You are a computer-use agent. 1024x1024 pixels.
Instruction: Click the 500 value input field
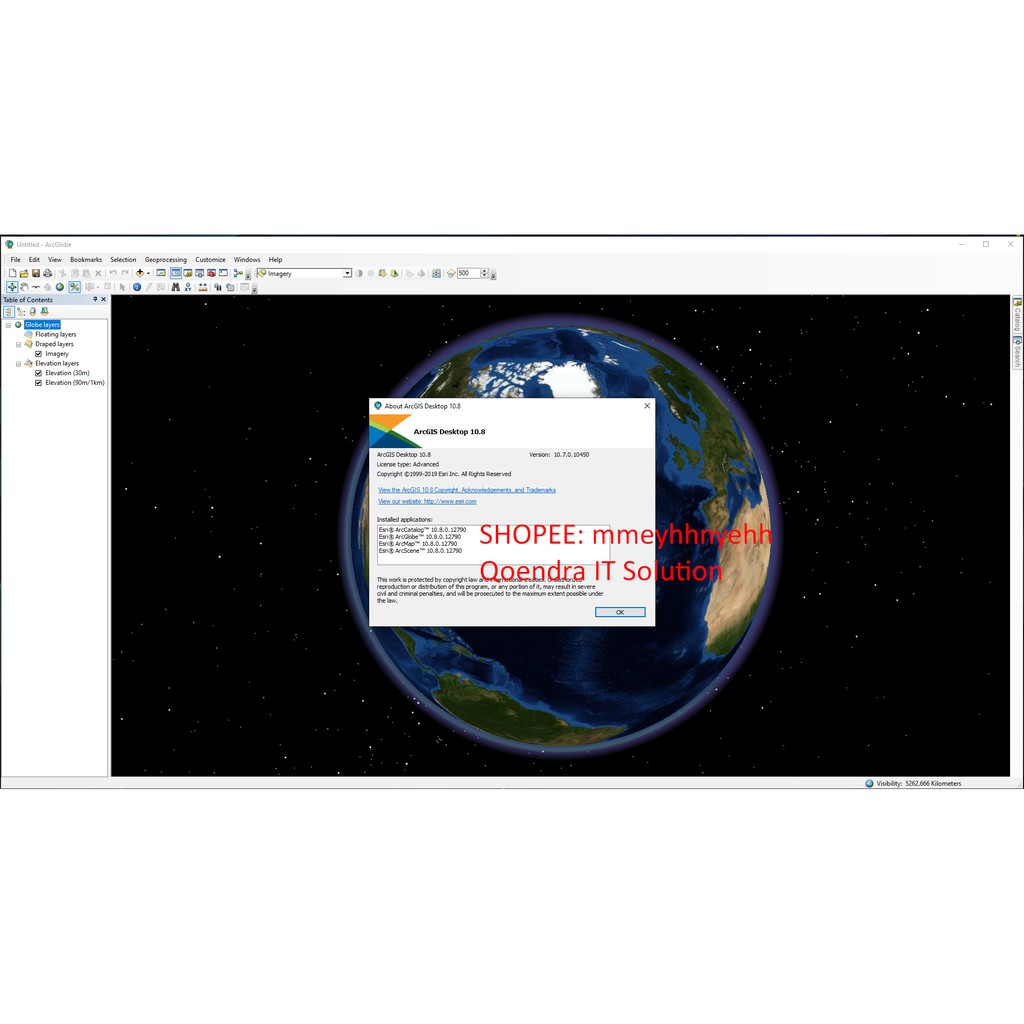(x=469, y=273)
